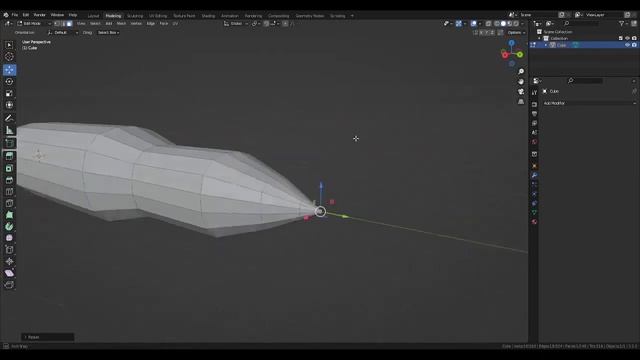Click the Blender logo menu icon
Viewport: 640px width, 360px height.
[x=6, y=15]
